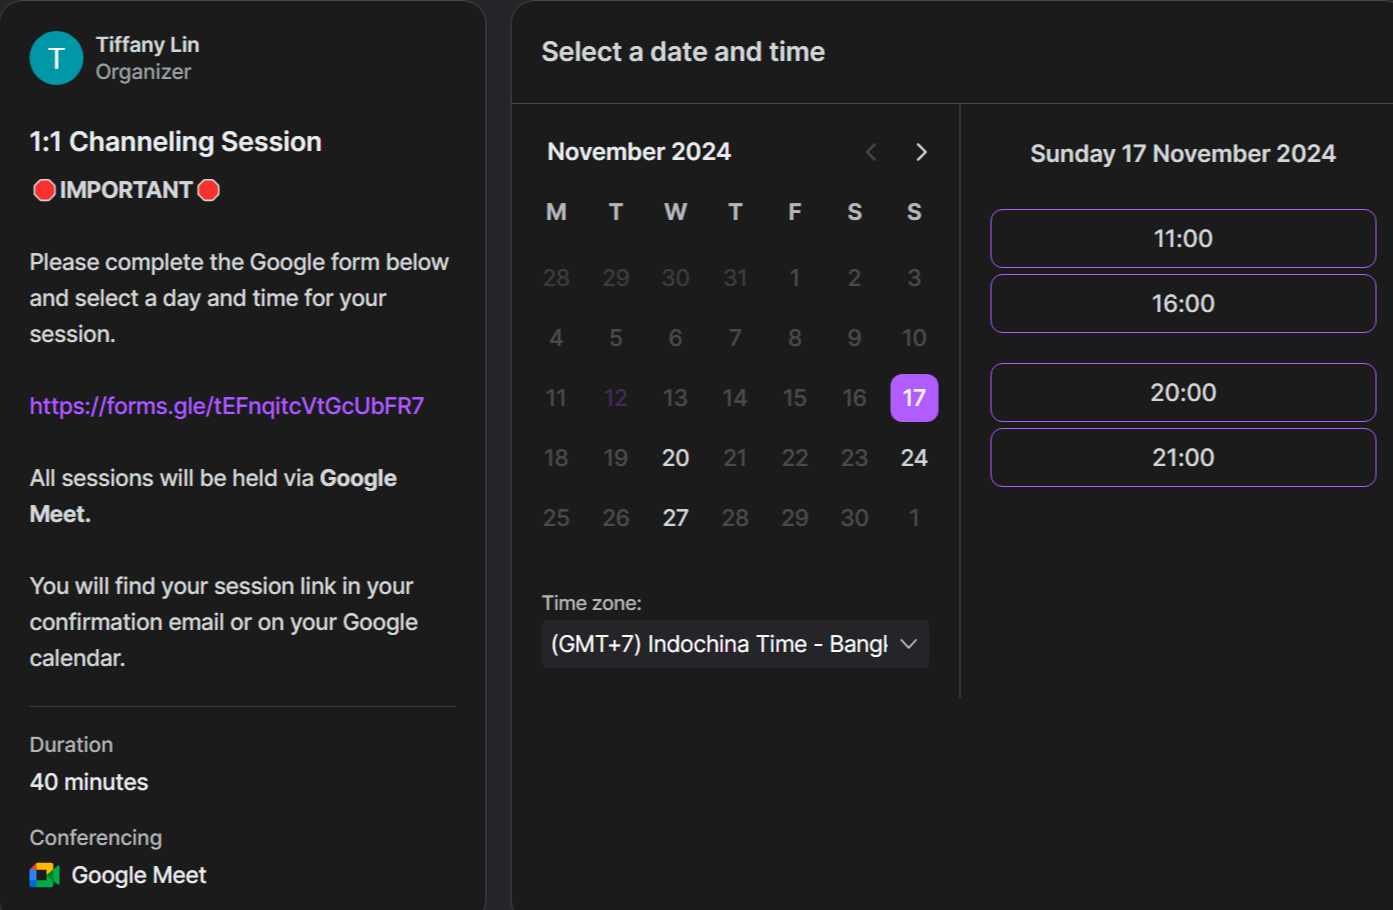Pick November 27 on the calendar
The image size is (1393, 910).
tap(675, 518)
